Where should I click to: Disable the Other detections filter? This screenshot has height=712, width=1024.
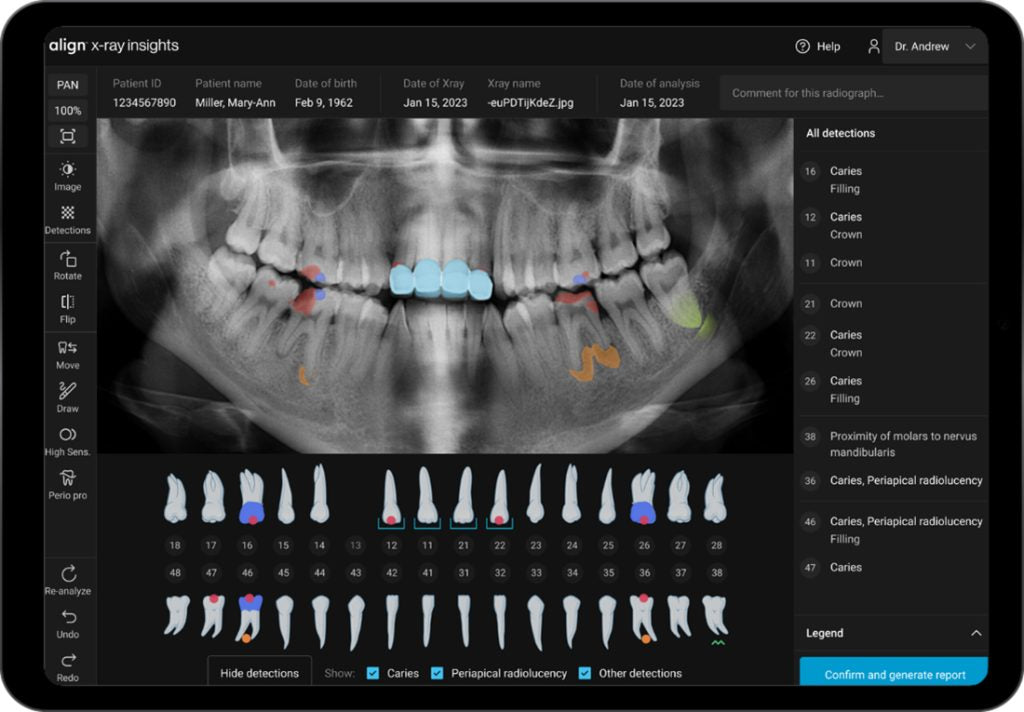pos(584,673)
